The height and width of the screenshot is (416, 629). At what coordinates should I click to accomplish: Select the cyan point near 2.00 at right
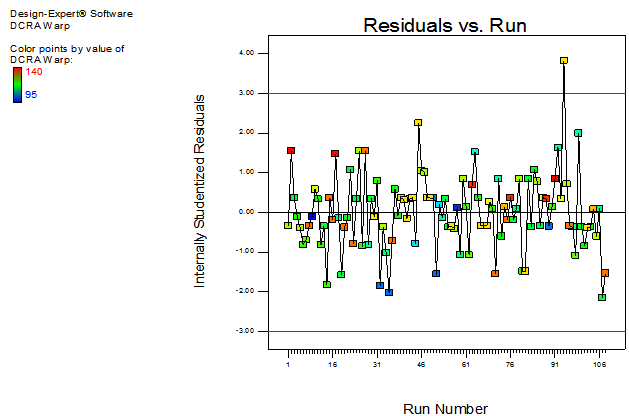point(578,133)
